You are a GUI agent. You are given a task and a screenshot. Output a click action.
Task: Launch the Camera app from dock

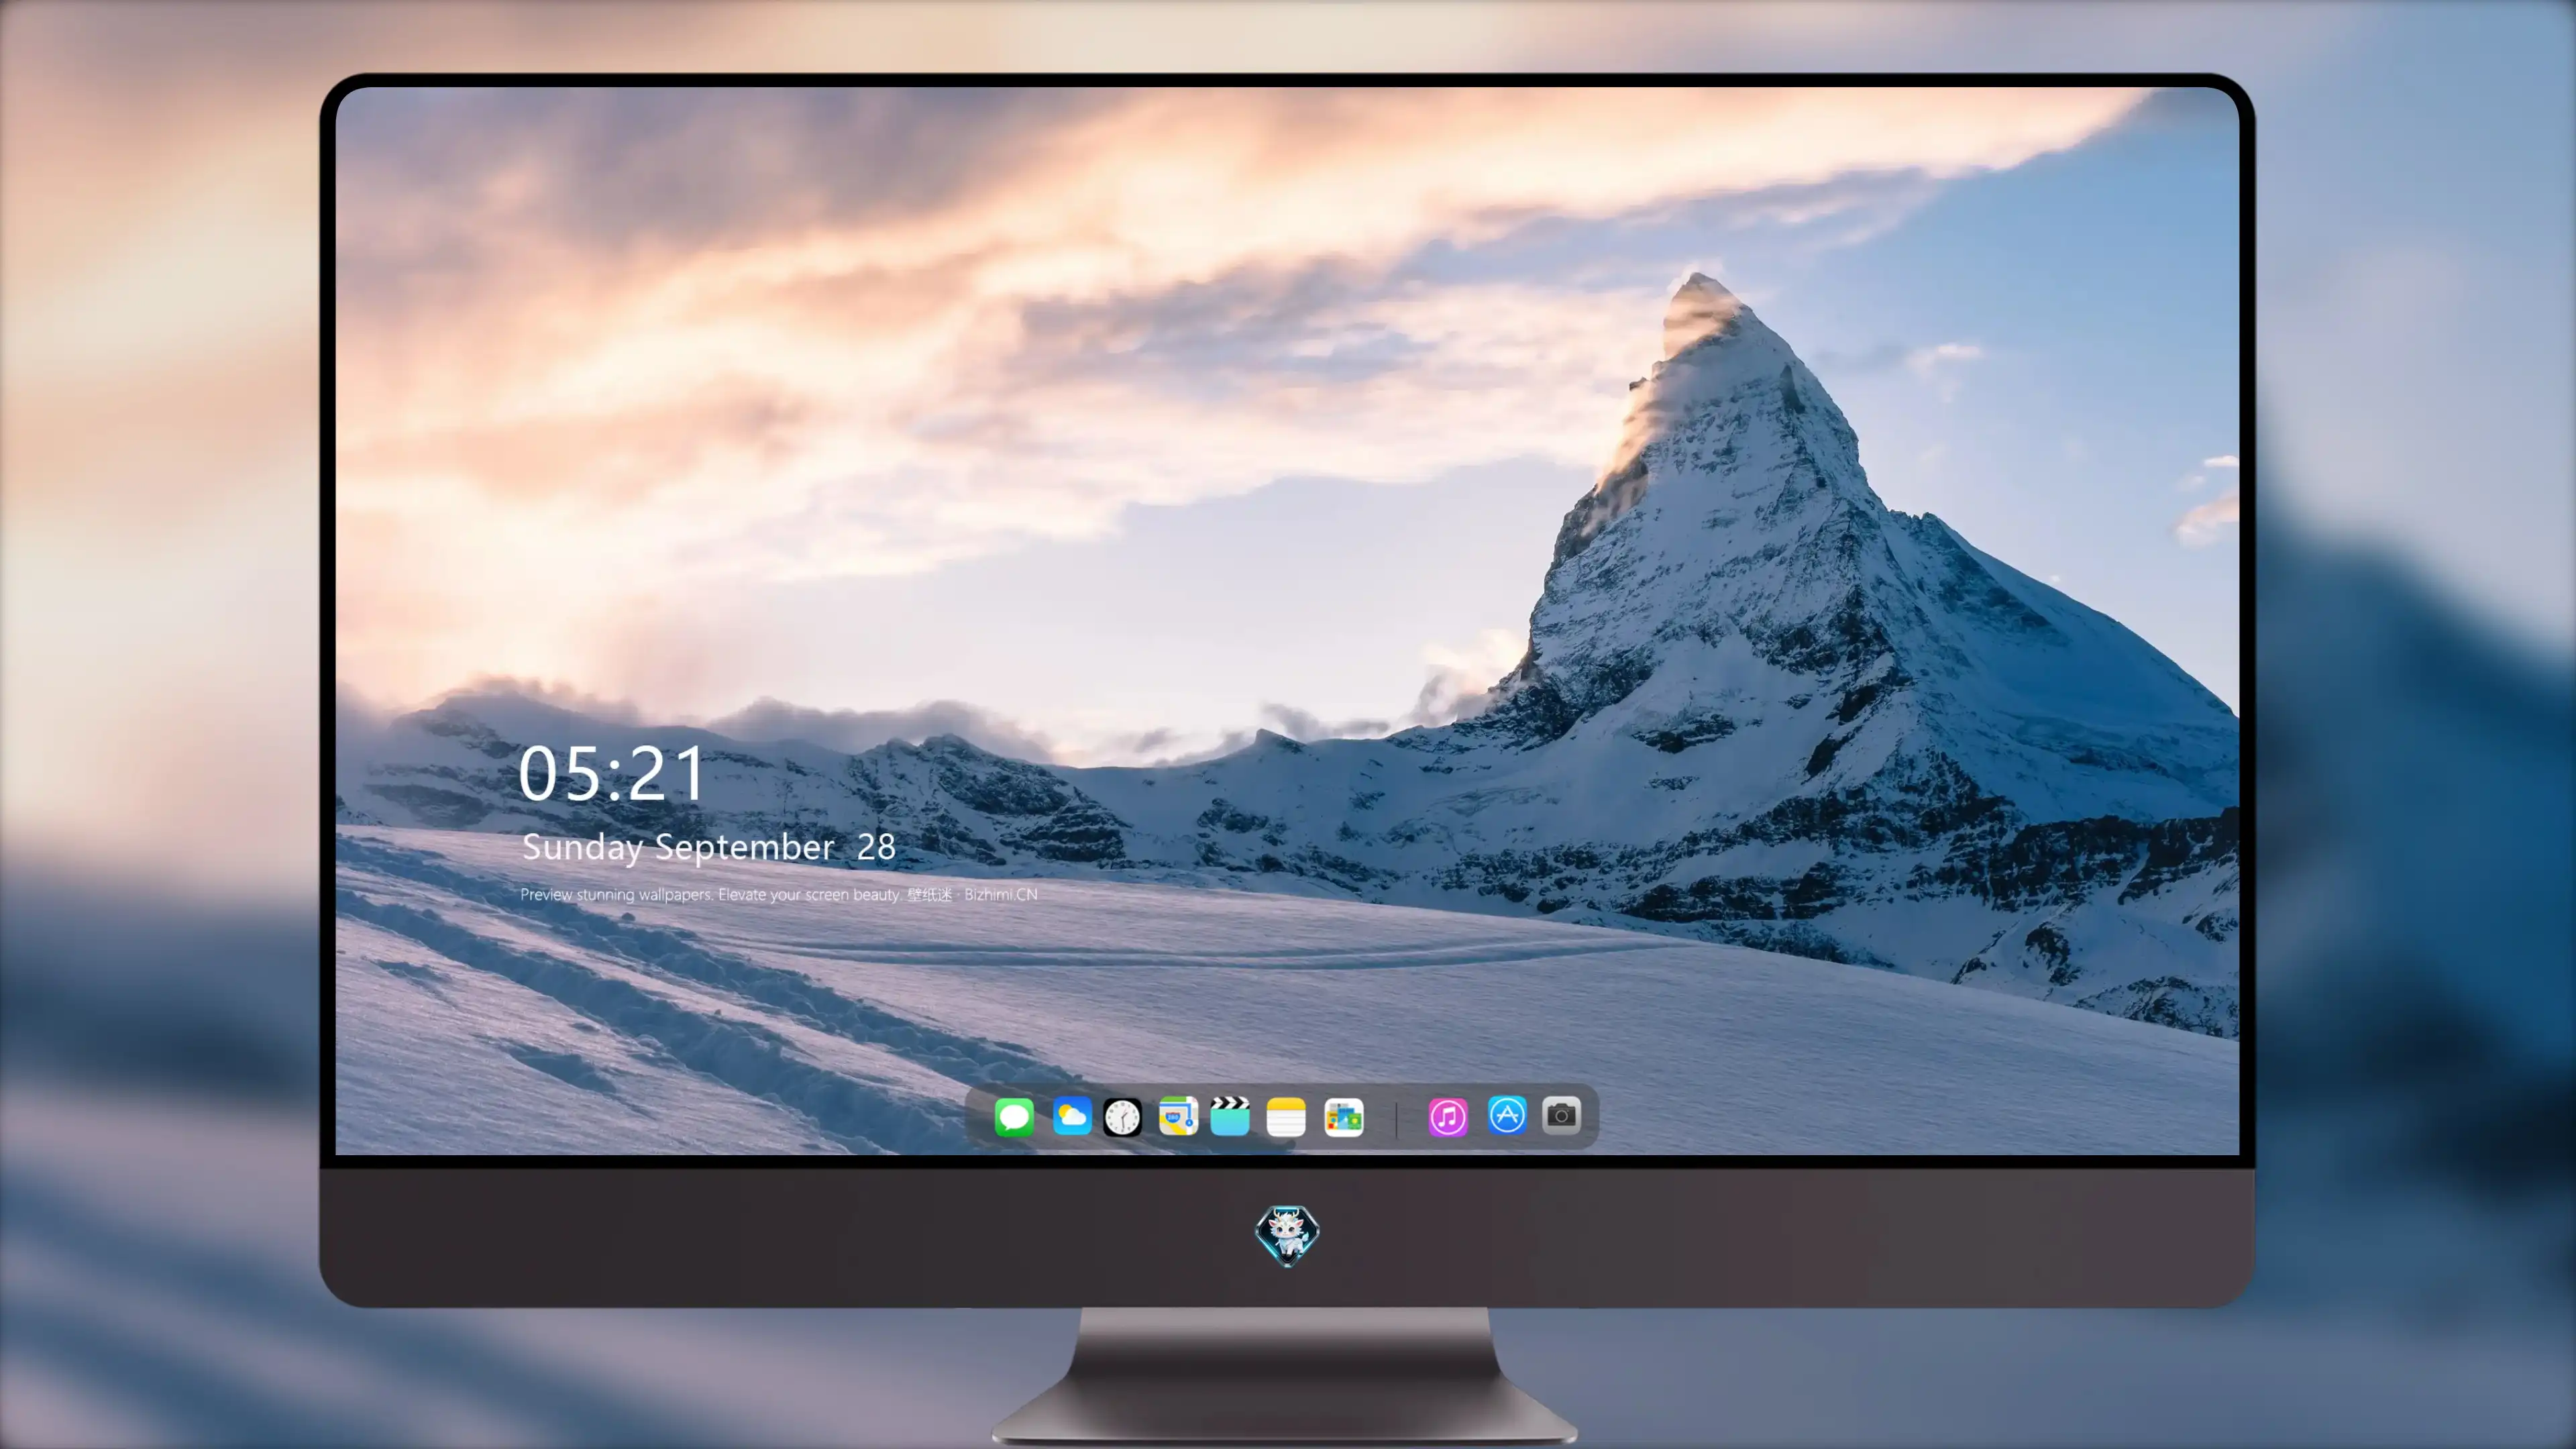click(1561, 1115)
